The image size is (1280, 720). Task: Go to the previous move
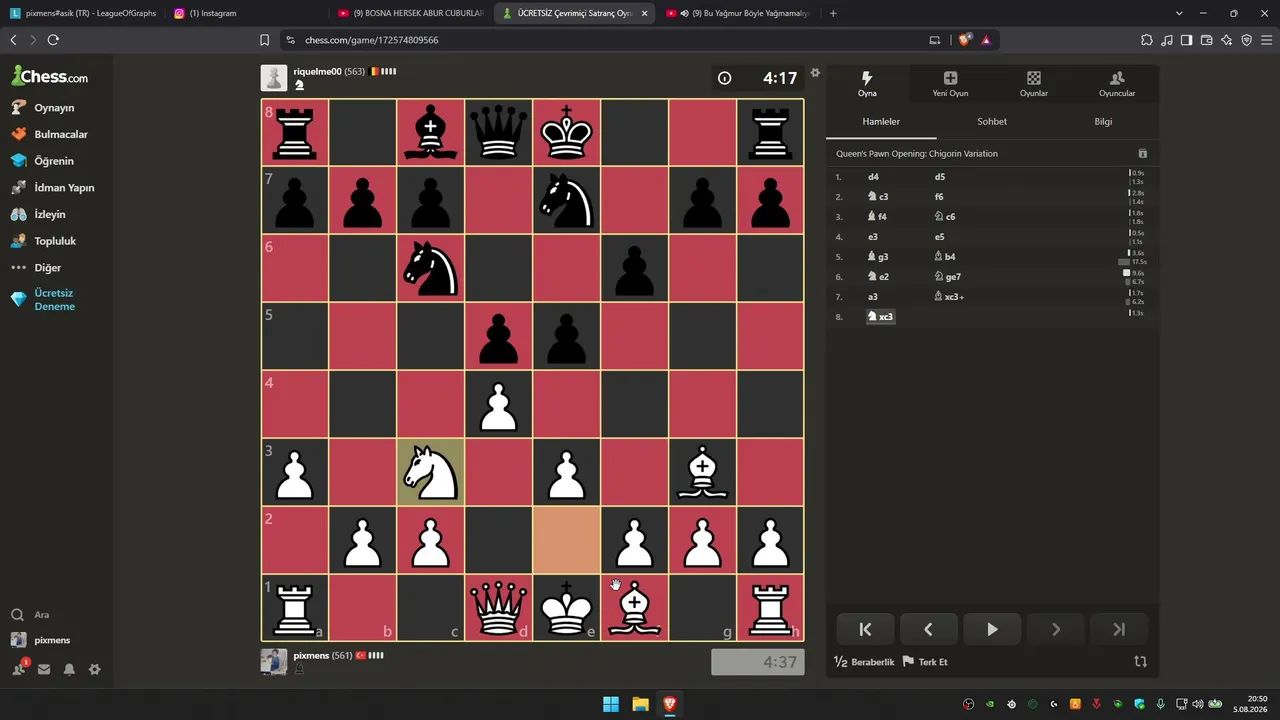[x=928, y=629]
